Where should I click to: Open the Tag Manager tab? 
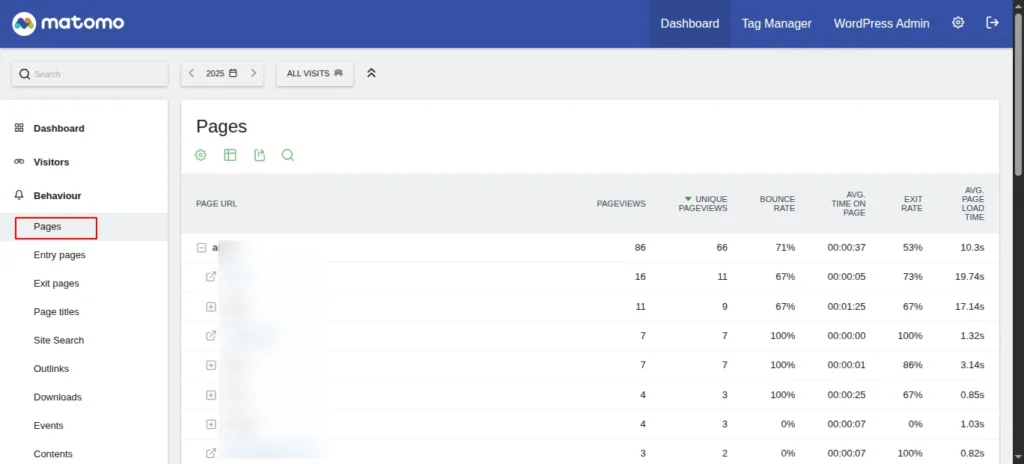click(x=776, y=23)
